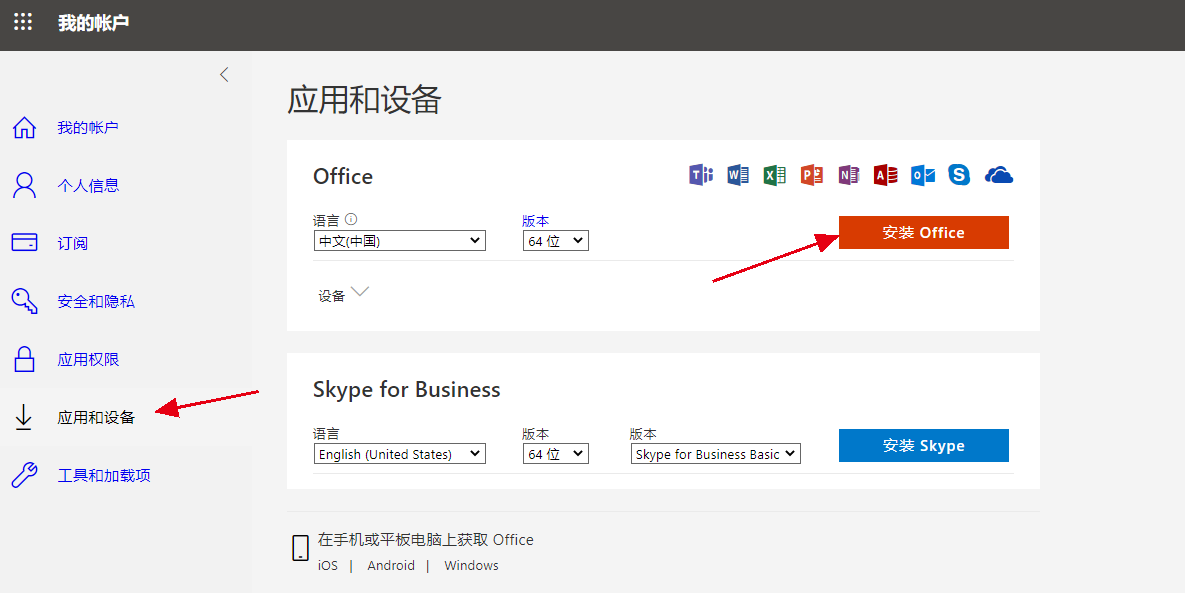Follow the Android link
Image resolution: width=1185 pixels, height=593 pixels.
click(391, 565)
